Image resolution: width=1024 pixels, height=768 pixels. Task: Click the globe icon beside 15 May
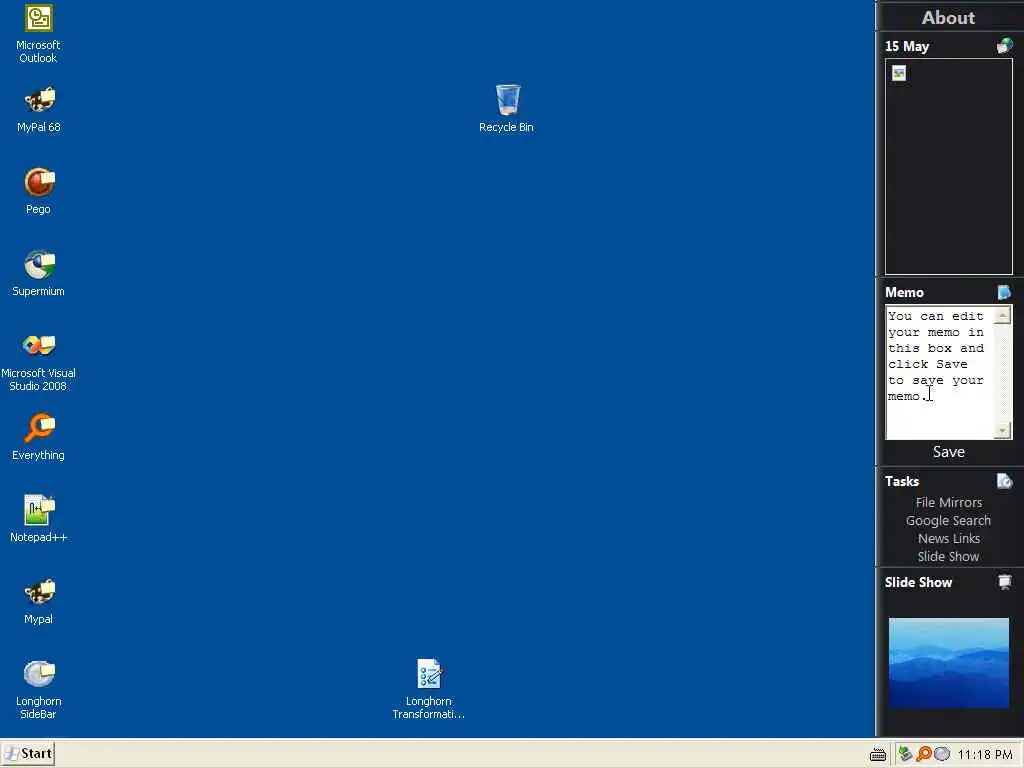[x=1004, y=46]
